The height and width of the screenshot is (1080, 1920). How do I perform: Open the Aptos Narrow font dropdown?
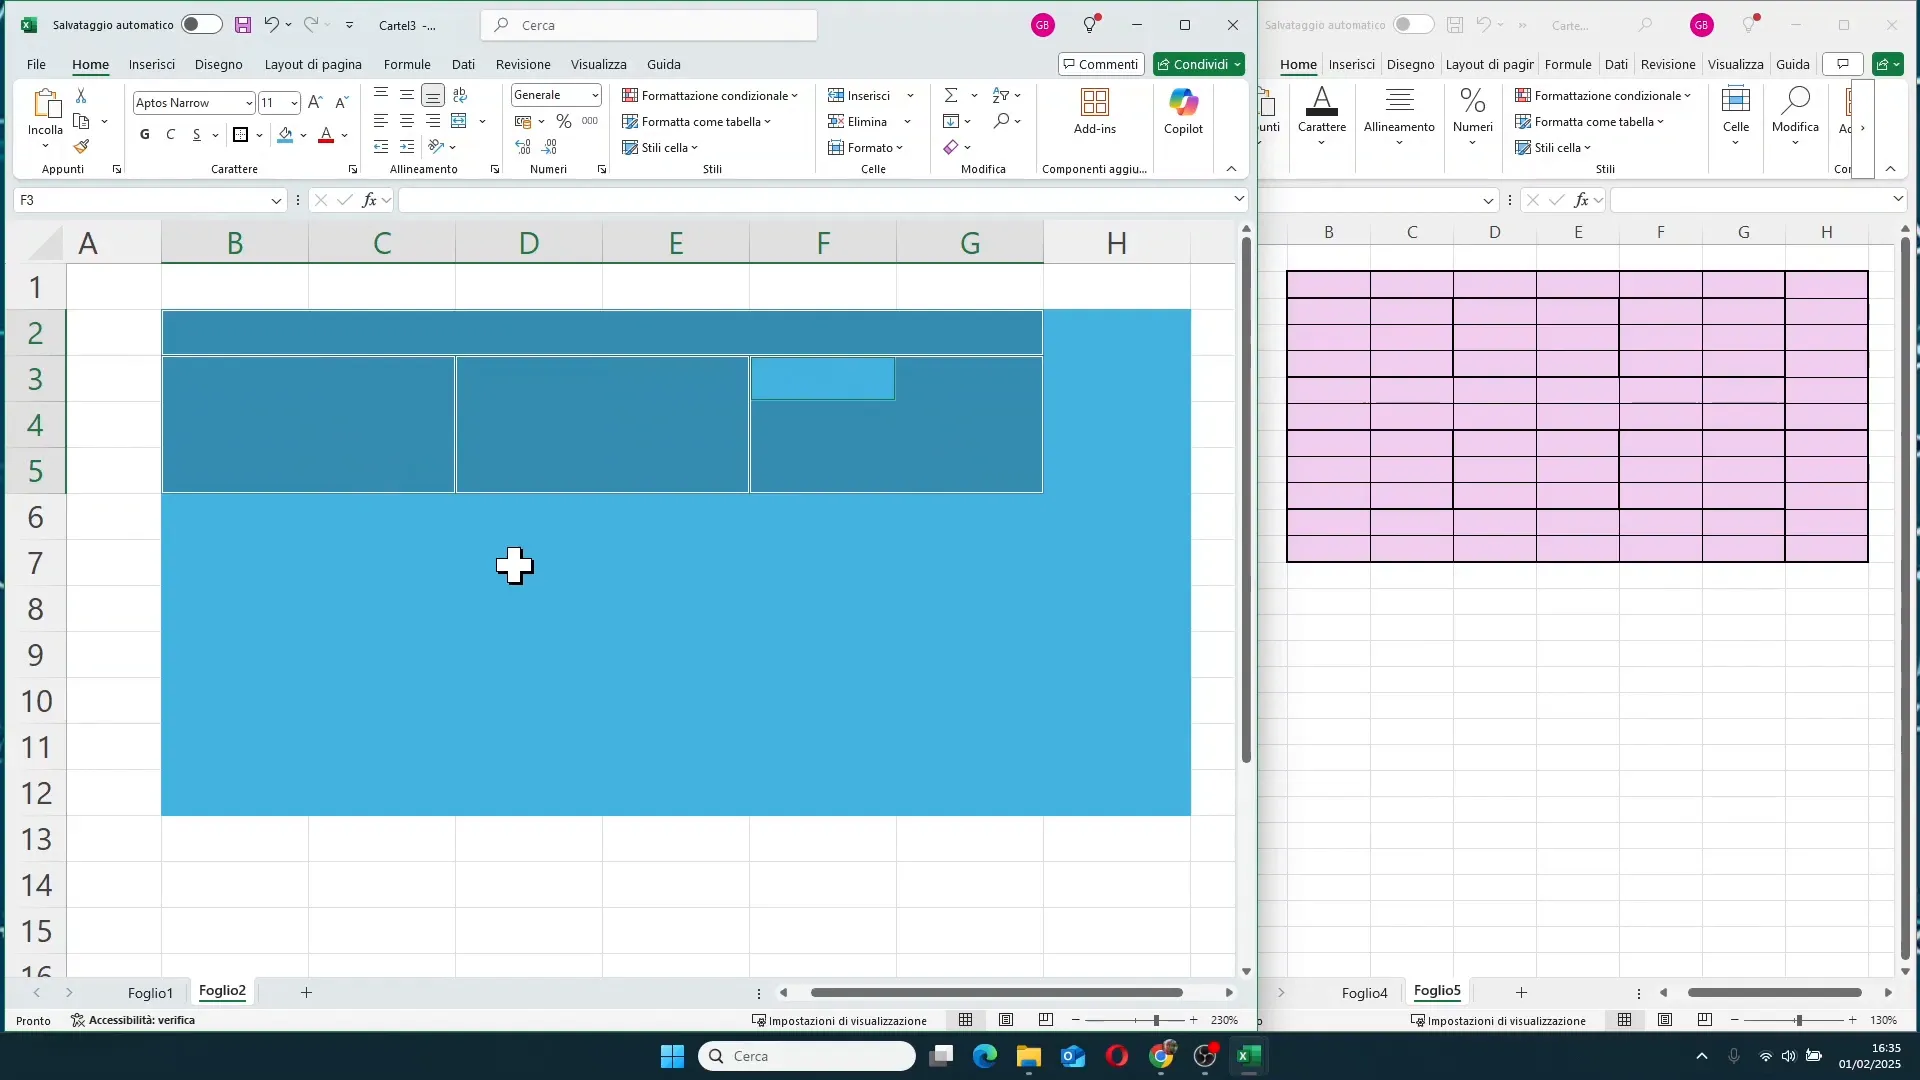coord(249,103)
